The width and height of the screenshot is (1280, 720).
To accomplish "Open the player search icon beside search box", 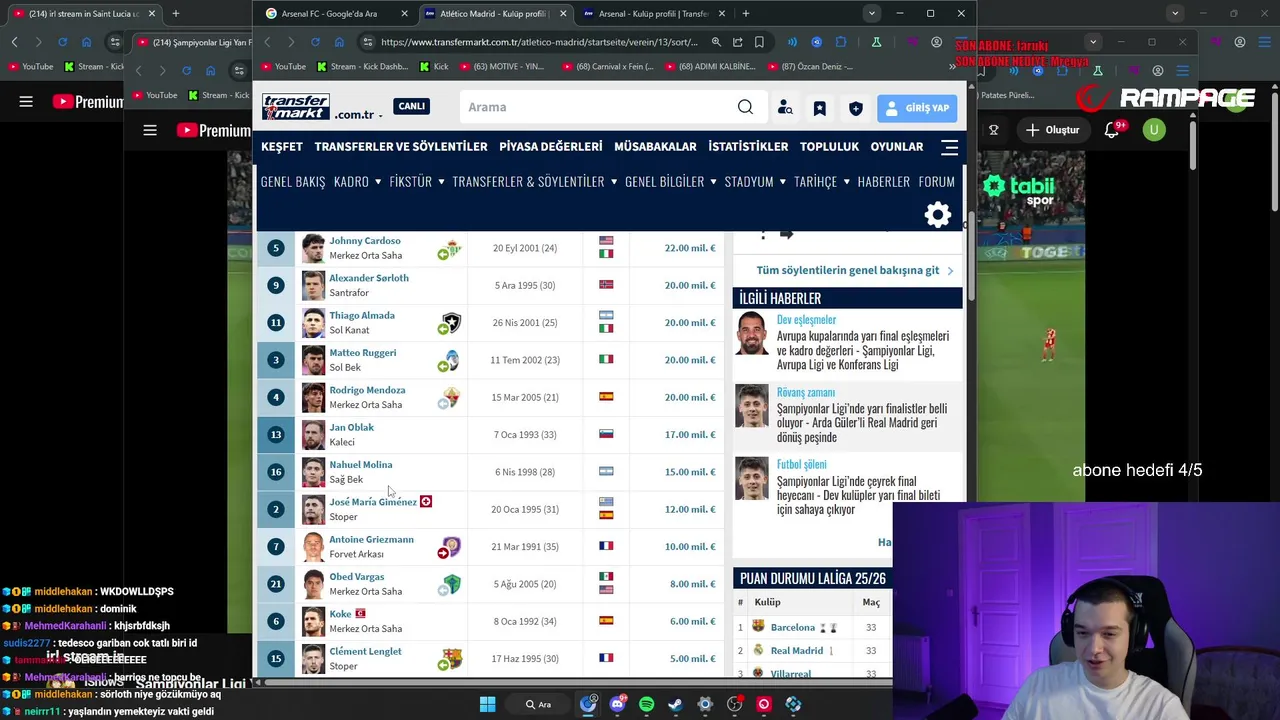I will (785, 108).
